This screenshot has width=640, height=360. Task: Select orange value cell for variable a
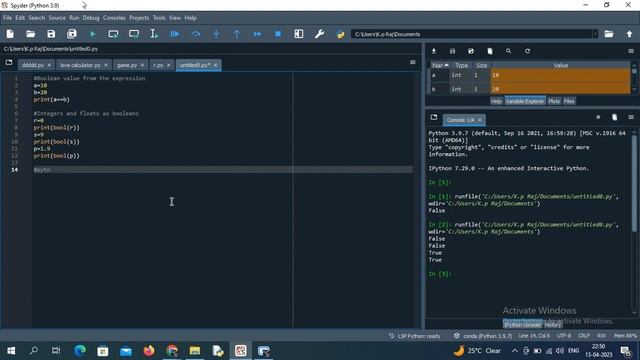click(560, 75)
